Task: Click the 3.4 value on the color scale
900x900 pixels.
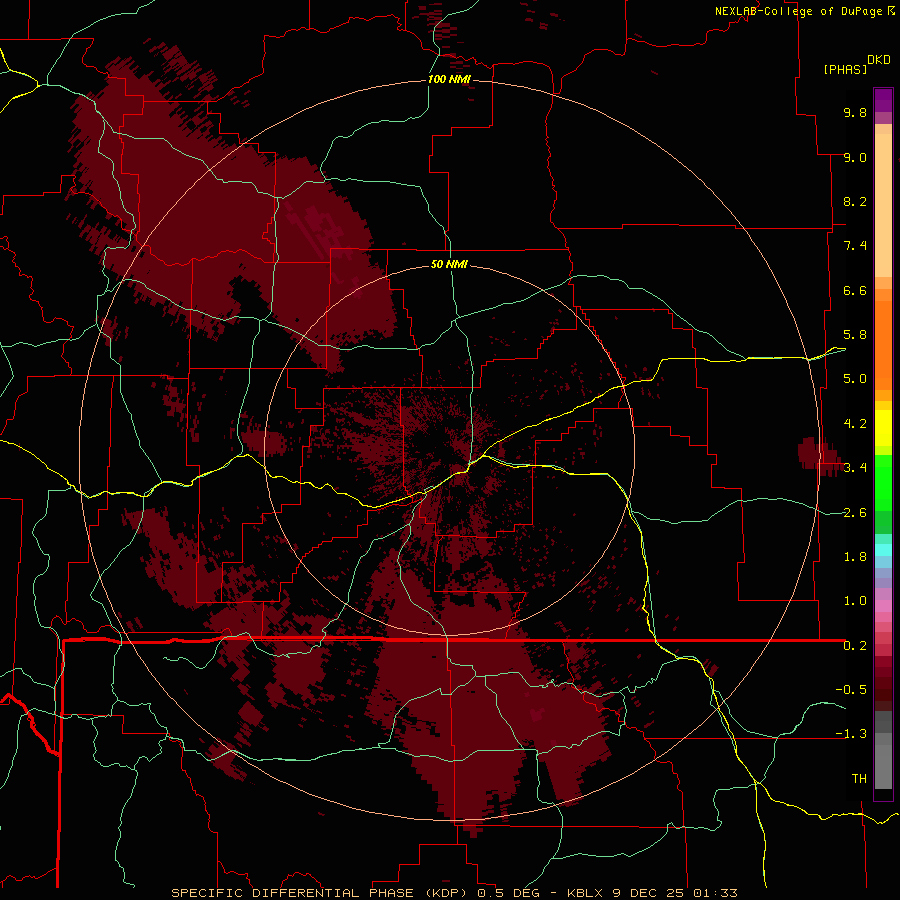Action: pyautogui.click(x=855, y=468)
